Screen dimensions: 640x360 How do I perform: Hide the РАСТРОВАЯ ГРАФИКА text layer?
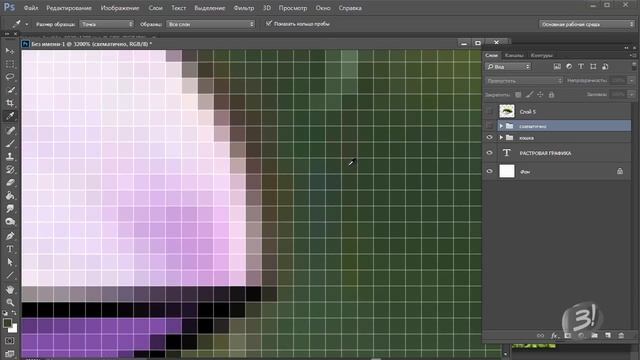click(x=490, y=153)
